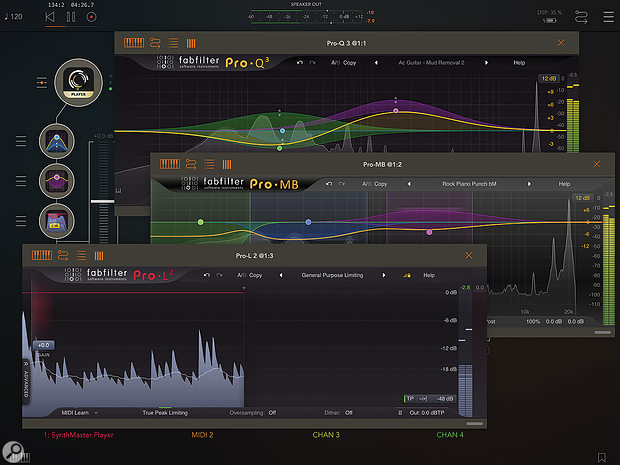Toggle A/B state in Pro-MB
The image size is (620, 465).
coord(367,184)
